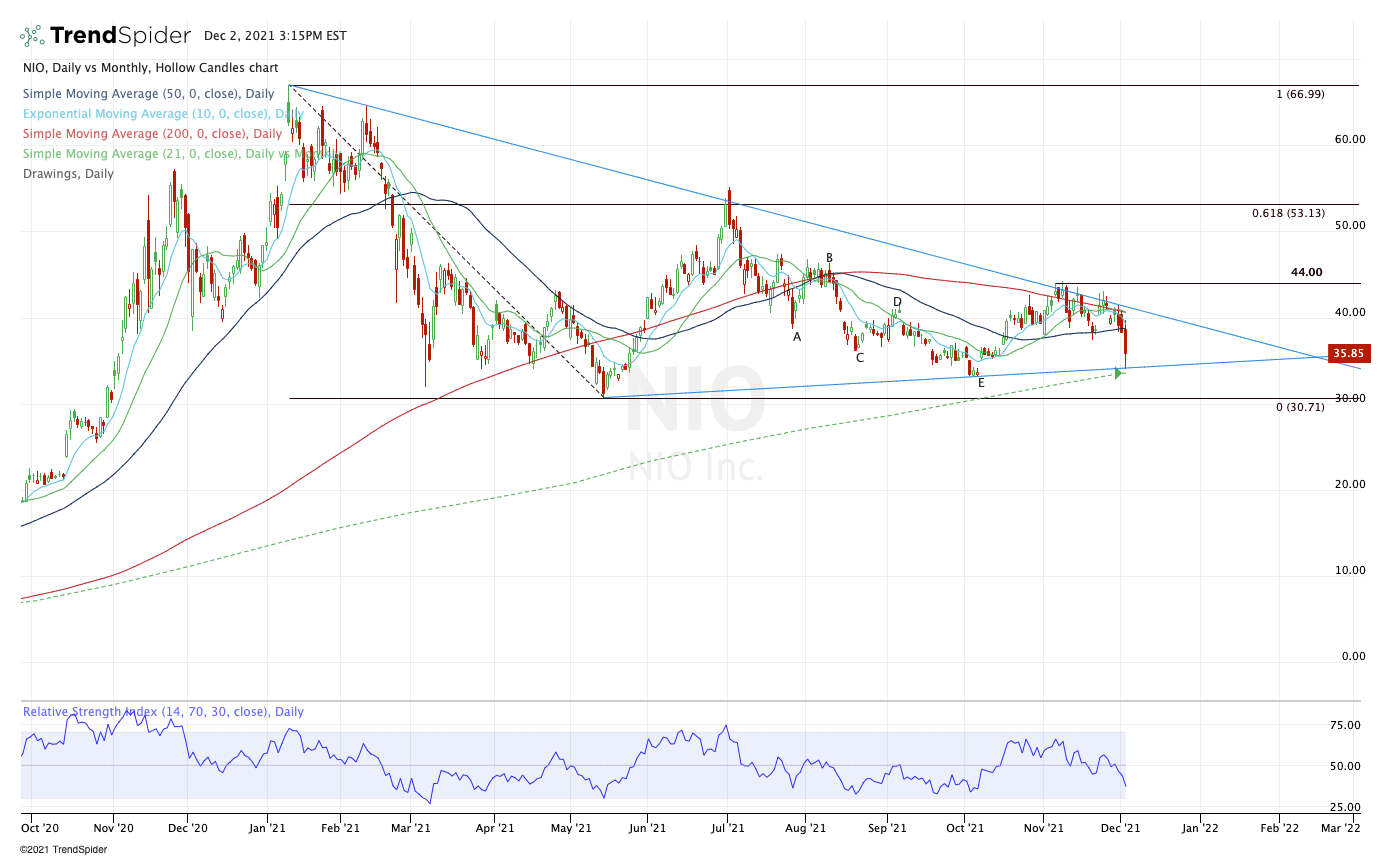Image resolution: width=1391 pixels, height=859 pixels.
Task: Click the Mar '21 time axis label
Action: [x=410, y=827]
